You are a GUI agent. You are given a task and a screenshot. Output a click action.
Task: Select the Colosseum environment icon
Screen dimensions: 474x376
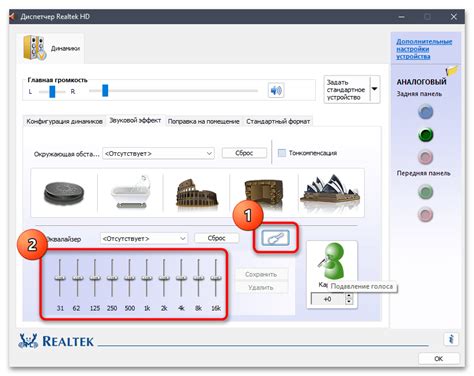point(197,192)
